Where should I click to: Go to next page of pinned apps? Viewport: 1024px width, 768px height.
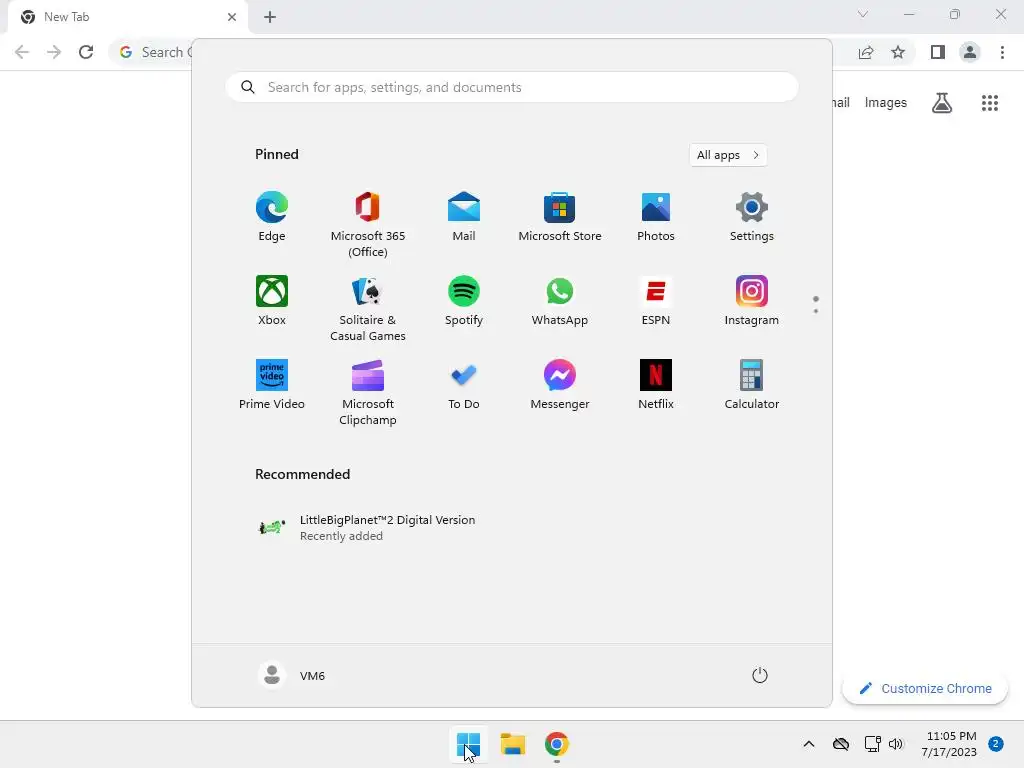[x=816, y=311]
